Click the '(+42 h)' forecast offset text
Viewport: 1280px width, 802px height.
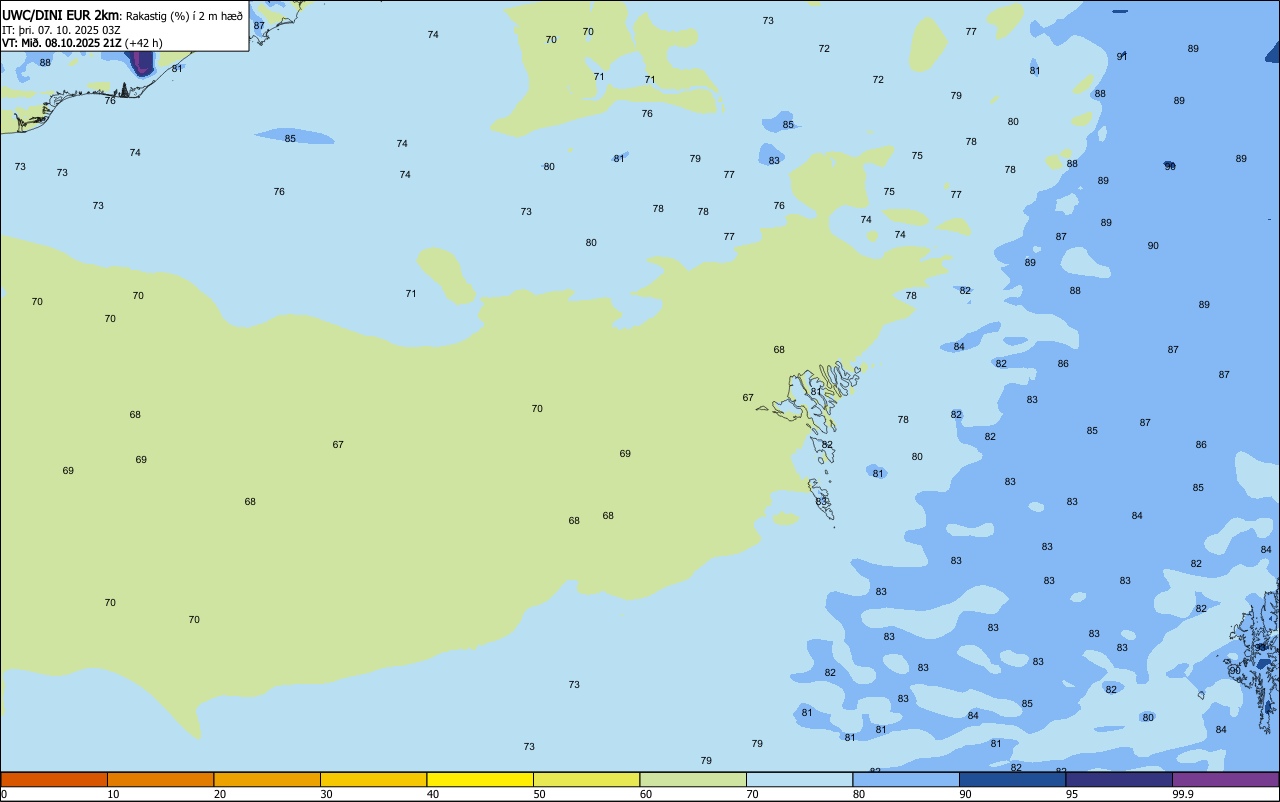(x=144, y=43)
